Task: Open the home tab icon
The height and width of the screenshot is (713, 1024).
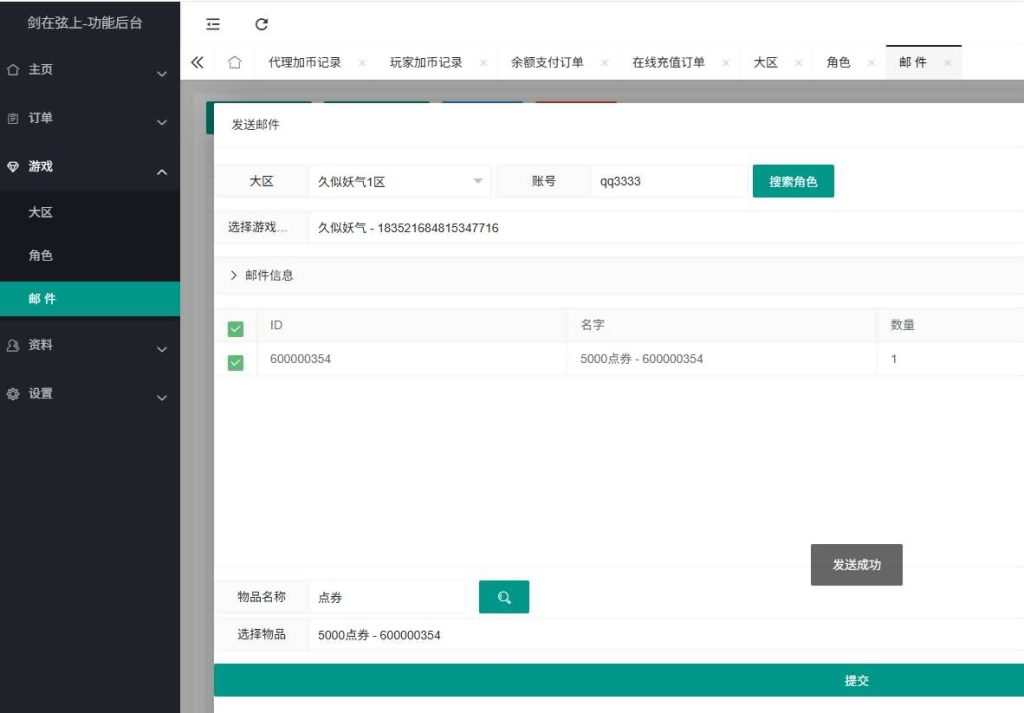Action: [234, 63]
